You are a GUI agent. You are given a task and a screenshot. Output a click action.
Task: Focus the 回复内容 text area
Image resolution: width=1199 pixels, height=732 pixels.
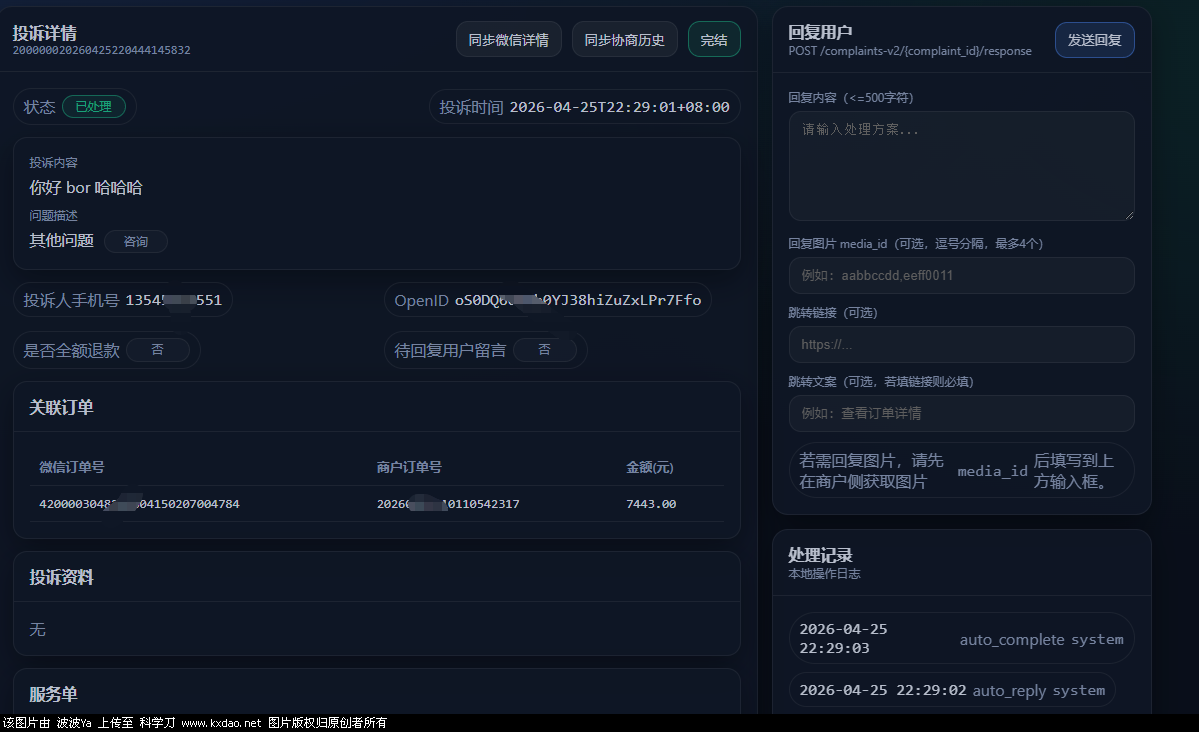(961, 165)
